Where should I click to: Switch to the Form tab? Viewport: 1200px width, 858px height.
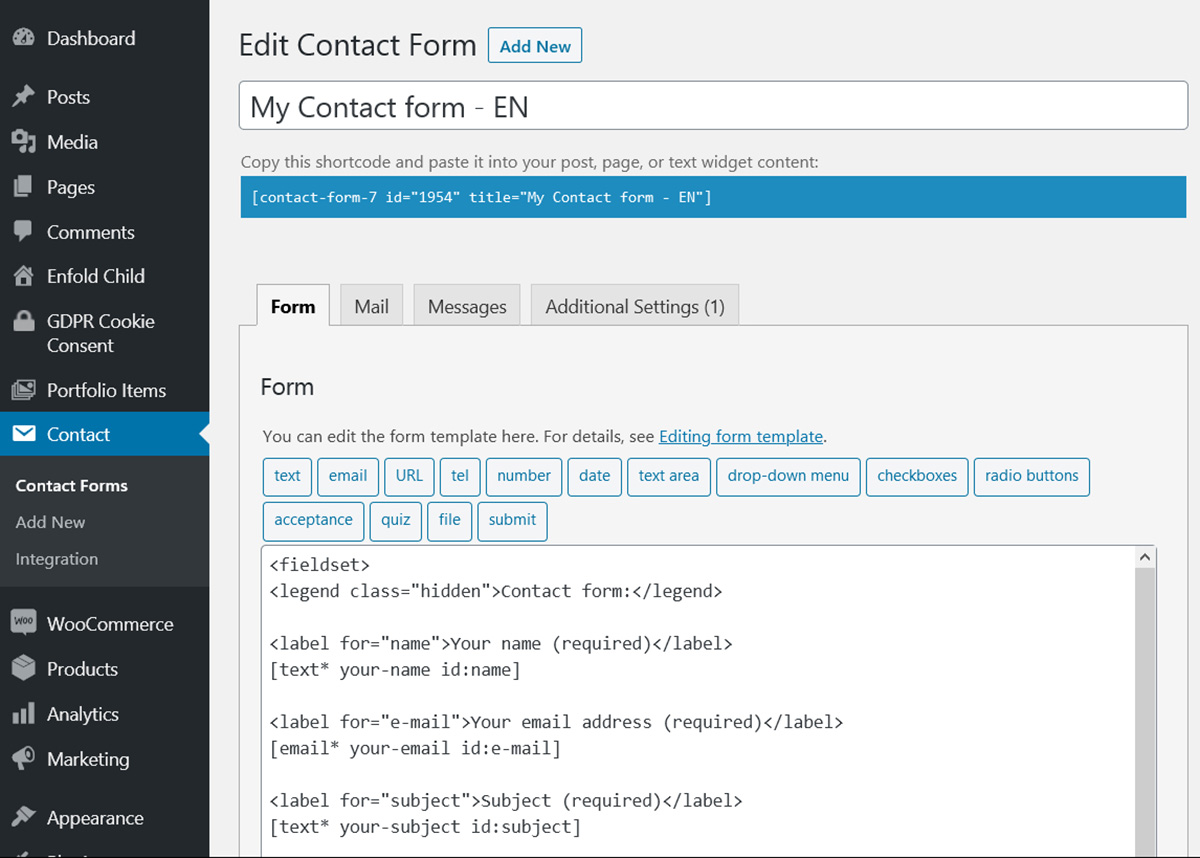pyautogui.click(x=293, y=306)
